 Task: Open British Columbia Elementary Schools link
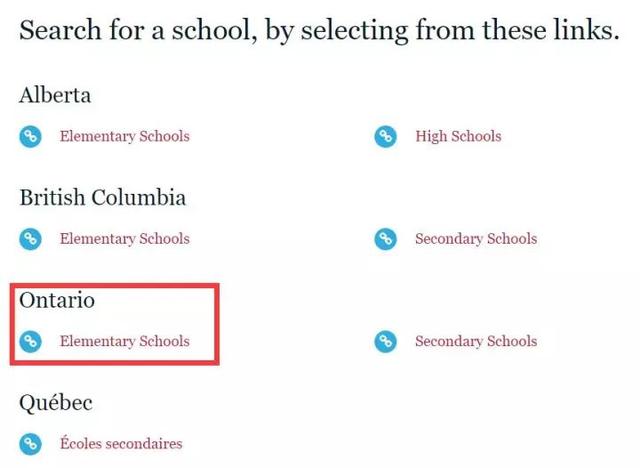click(x=125, y=239)
